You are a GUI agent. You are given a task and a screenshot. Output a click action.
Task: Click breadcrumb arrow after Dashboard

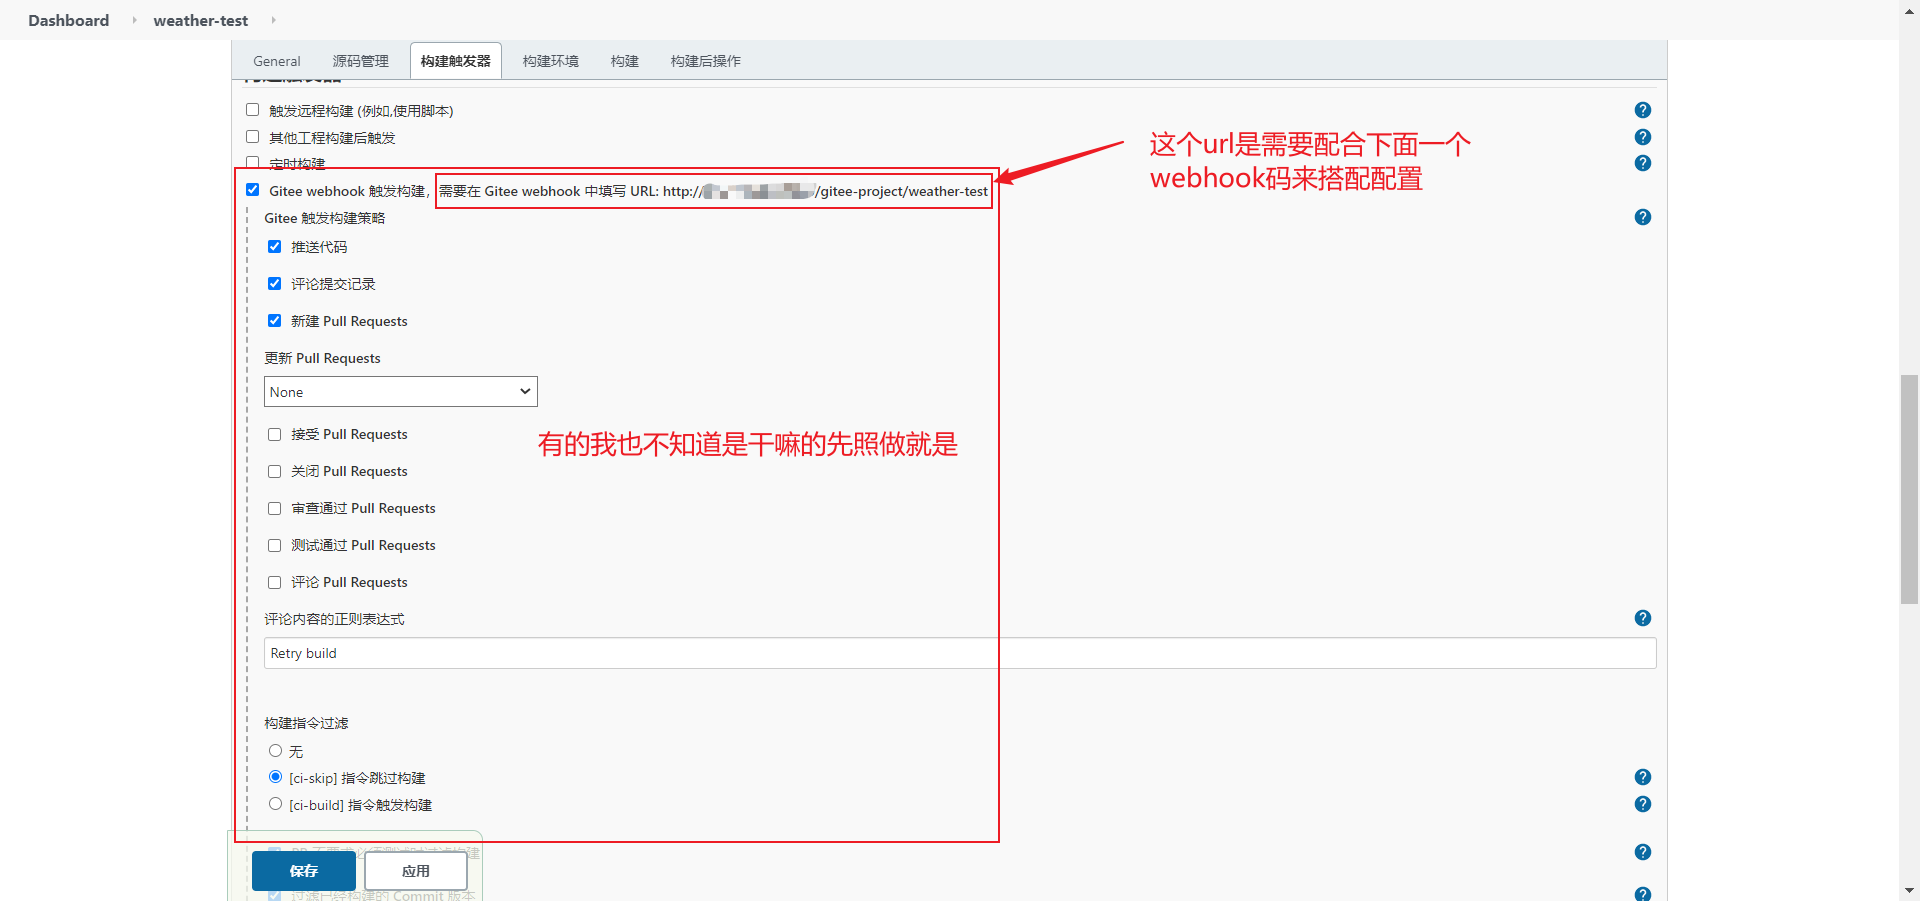tap(134, 20)
